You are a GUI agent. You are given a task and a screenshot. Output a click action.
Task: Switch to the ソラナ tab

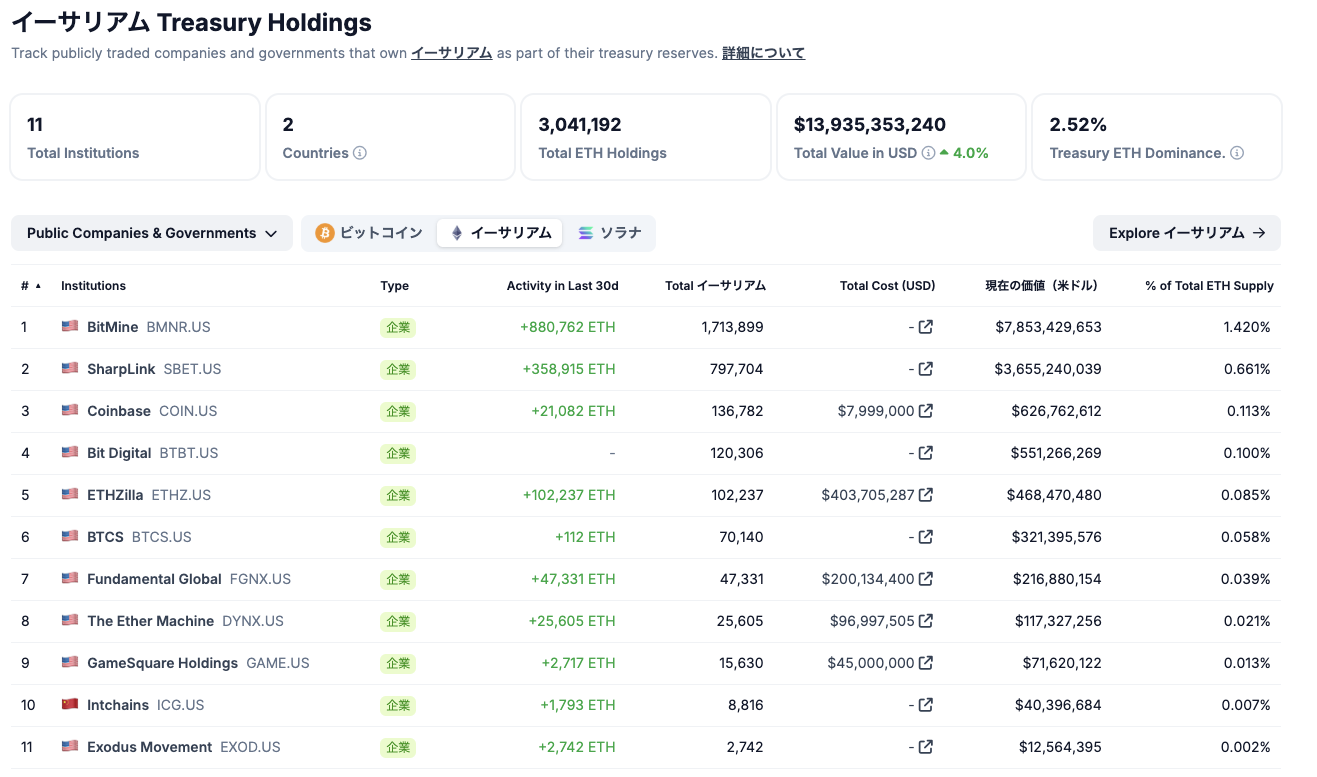pyautogui.click(x=610, y=233)
